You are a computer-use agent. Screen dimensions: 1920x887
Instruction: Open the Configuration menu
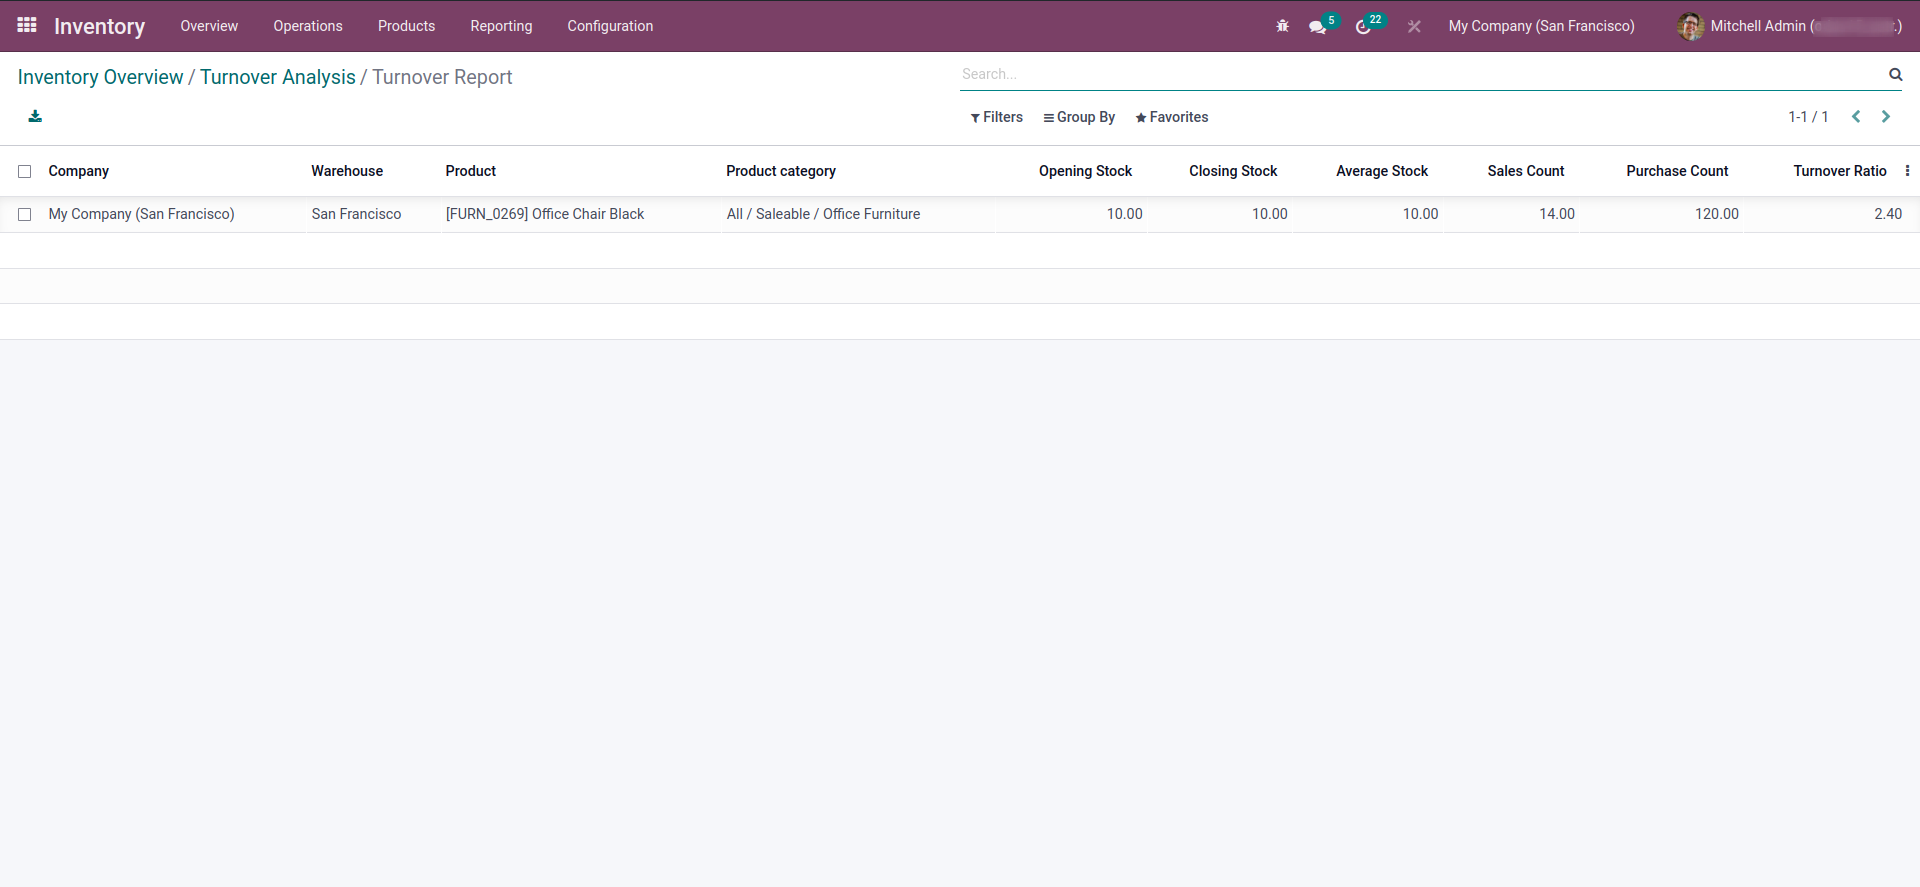tap(610, 26)
